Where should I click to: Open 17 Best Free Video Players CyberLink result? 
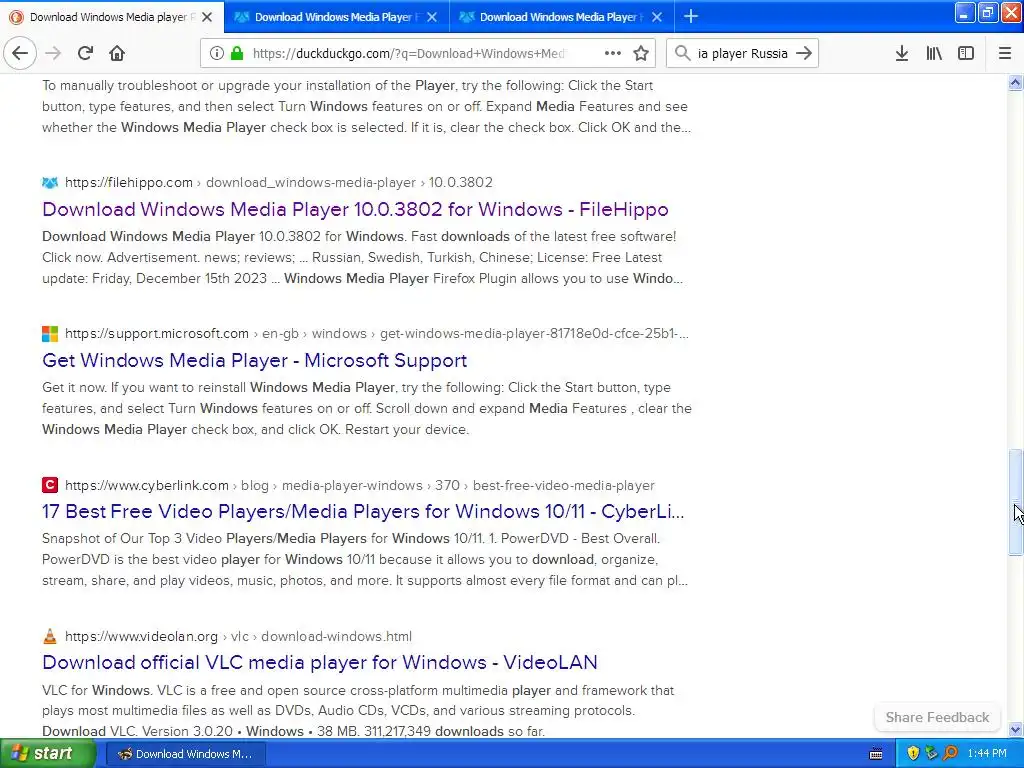click(363, 511)
